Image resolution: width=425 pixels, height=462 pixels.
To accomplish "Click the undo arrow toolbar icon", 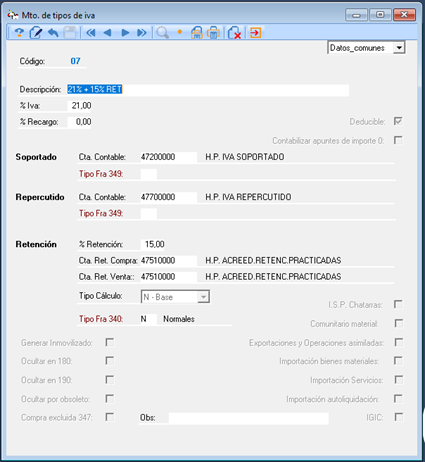I will pyautogui.click(x=53, y=33).
